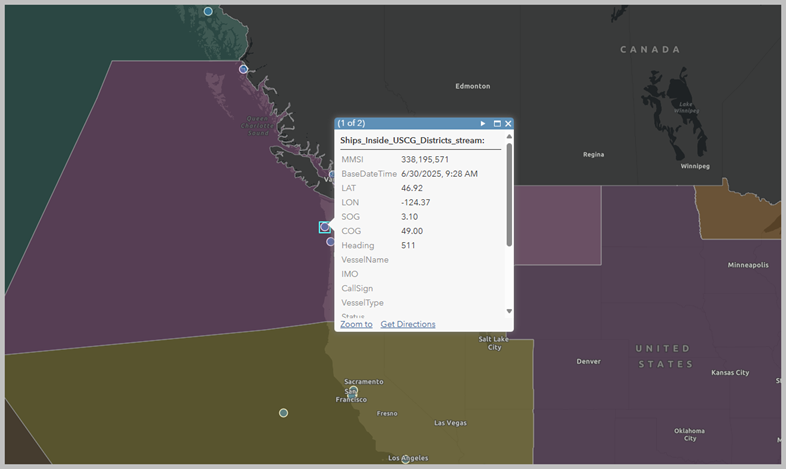The width and height of the screenshot is (786, 470).
Task: Close the ship details popup
Action: (x=508, y=123)
